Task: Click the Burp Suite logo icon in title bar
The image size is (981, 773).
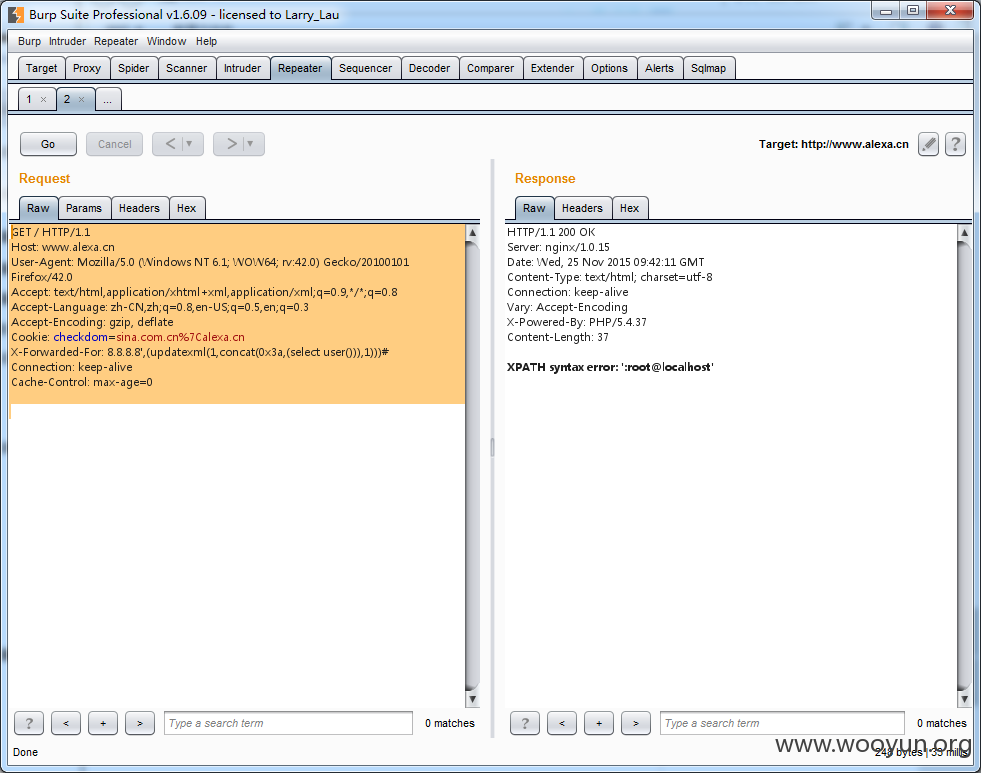Action: pyautogui.click(x=16, y=14)
